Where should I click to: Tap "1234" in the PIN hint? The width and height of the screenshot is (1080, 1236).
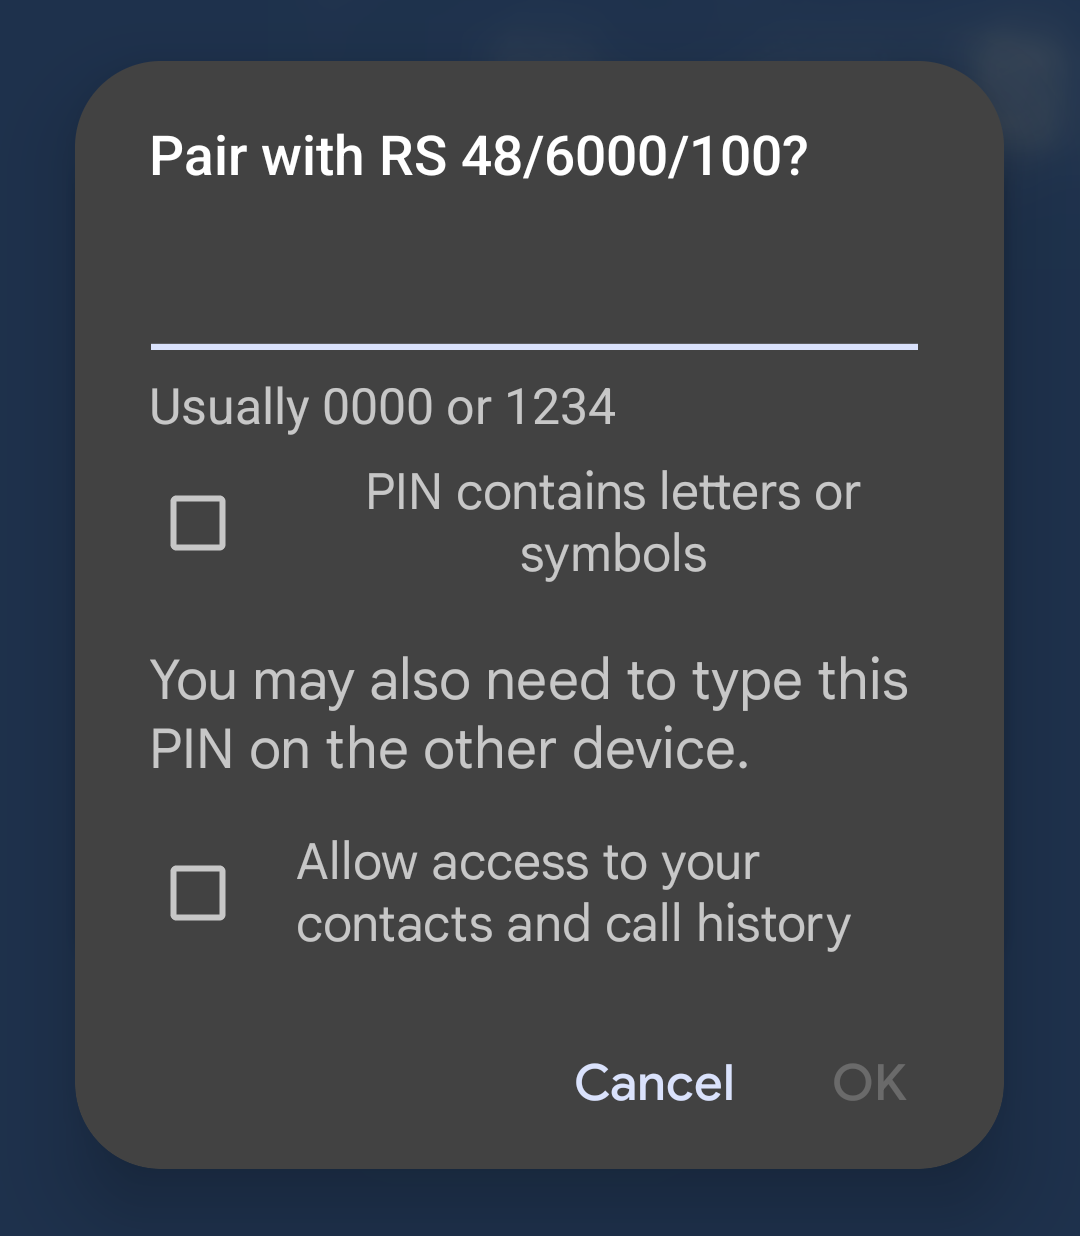click(560, 408)
